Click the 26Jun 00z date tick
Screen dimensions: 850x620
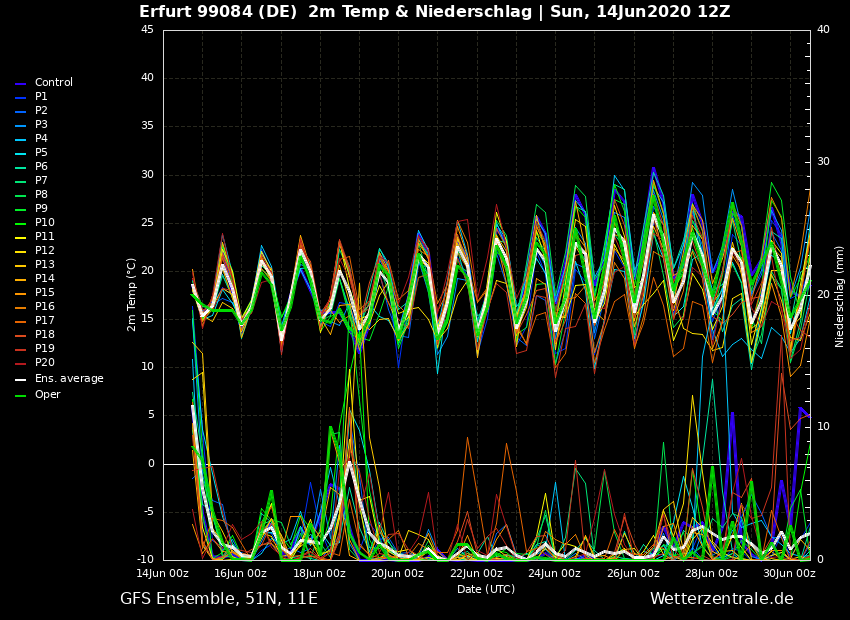pos(633,573)
